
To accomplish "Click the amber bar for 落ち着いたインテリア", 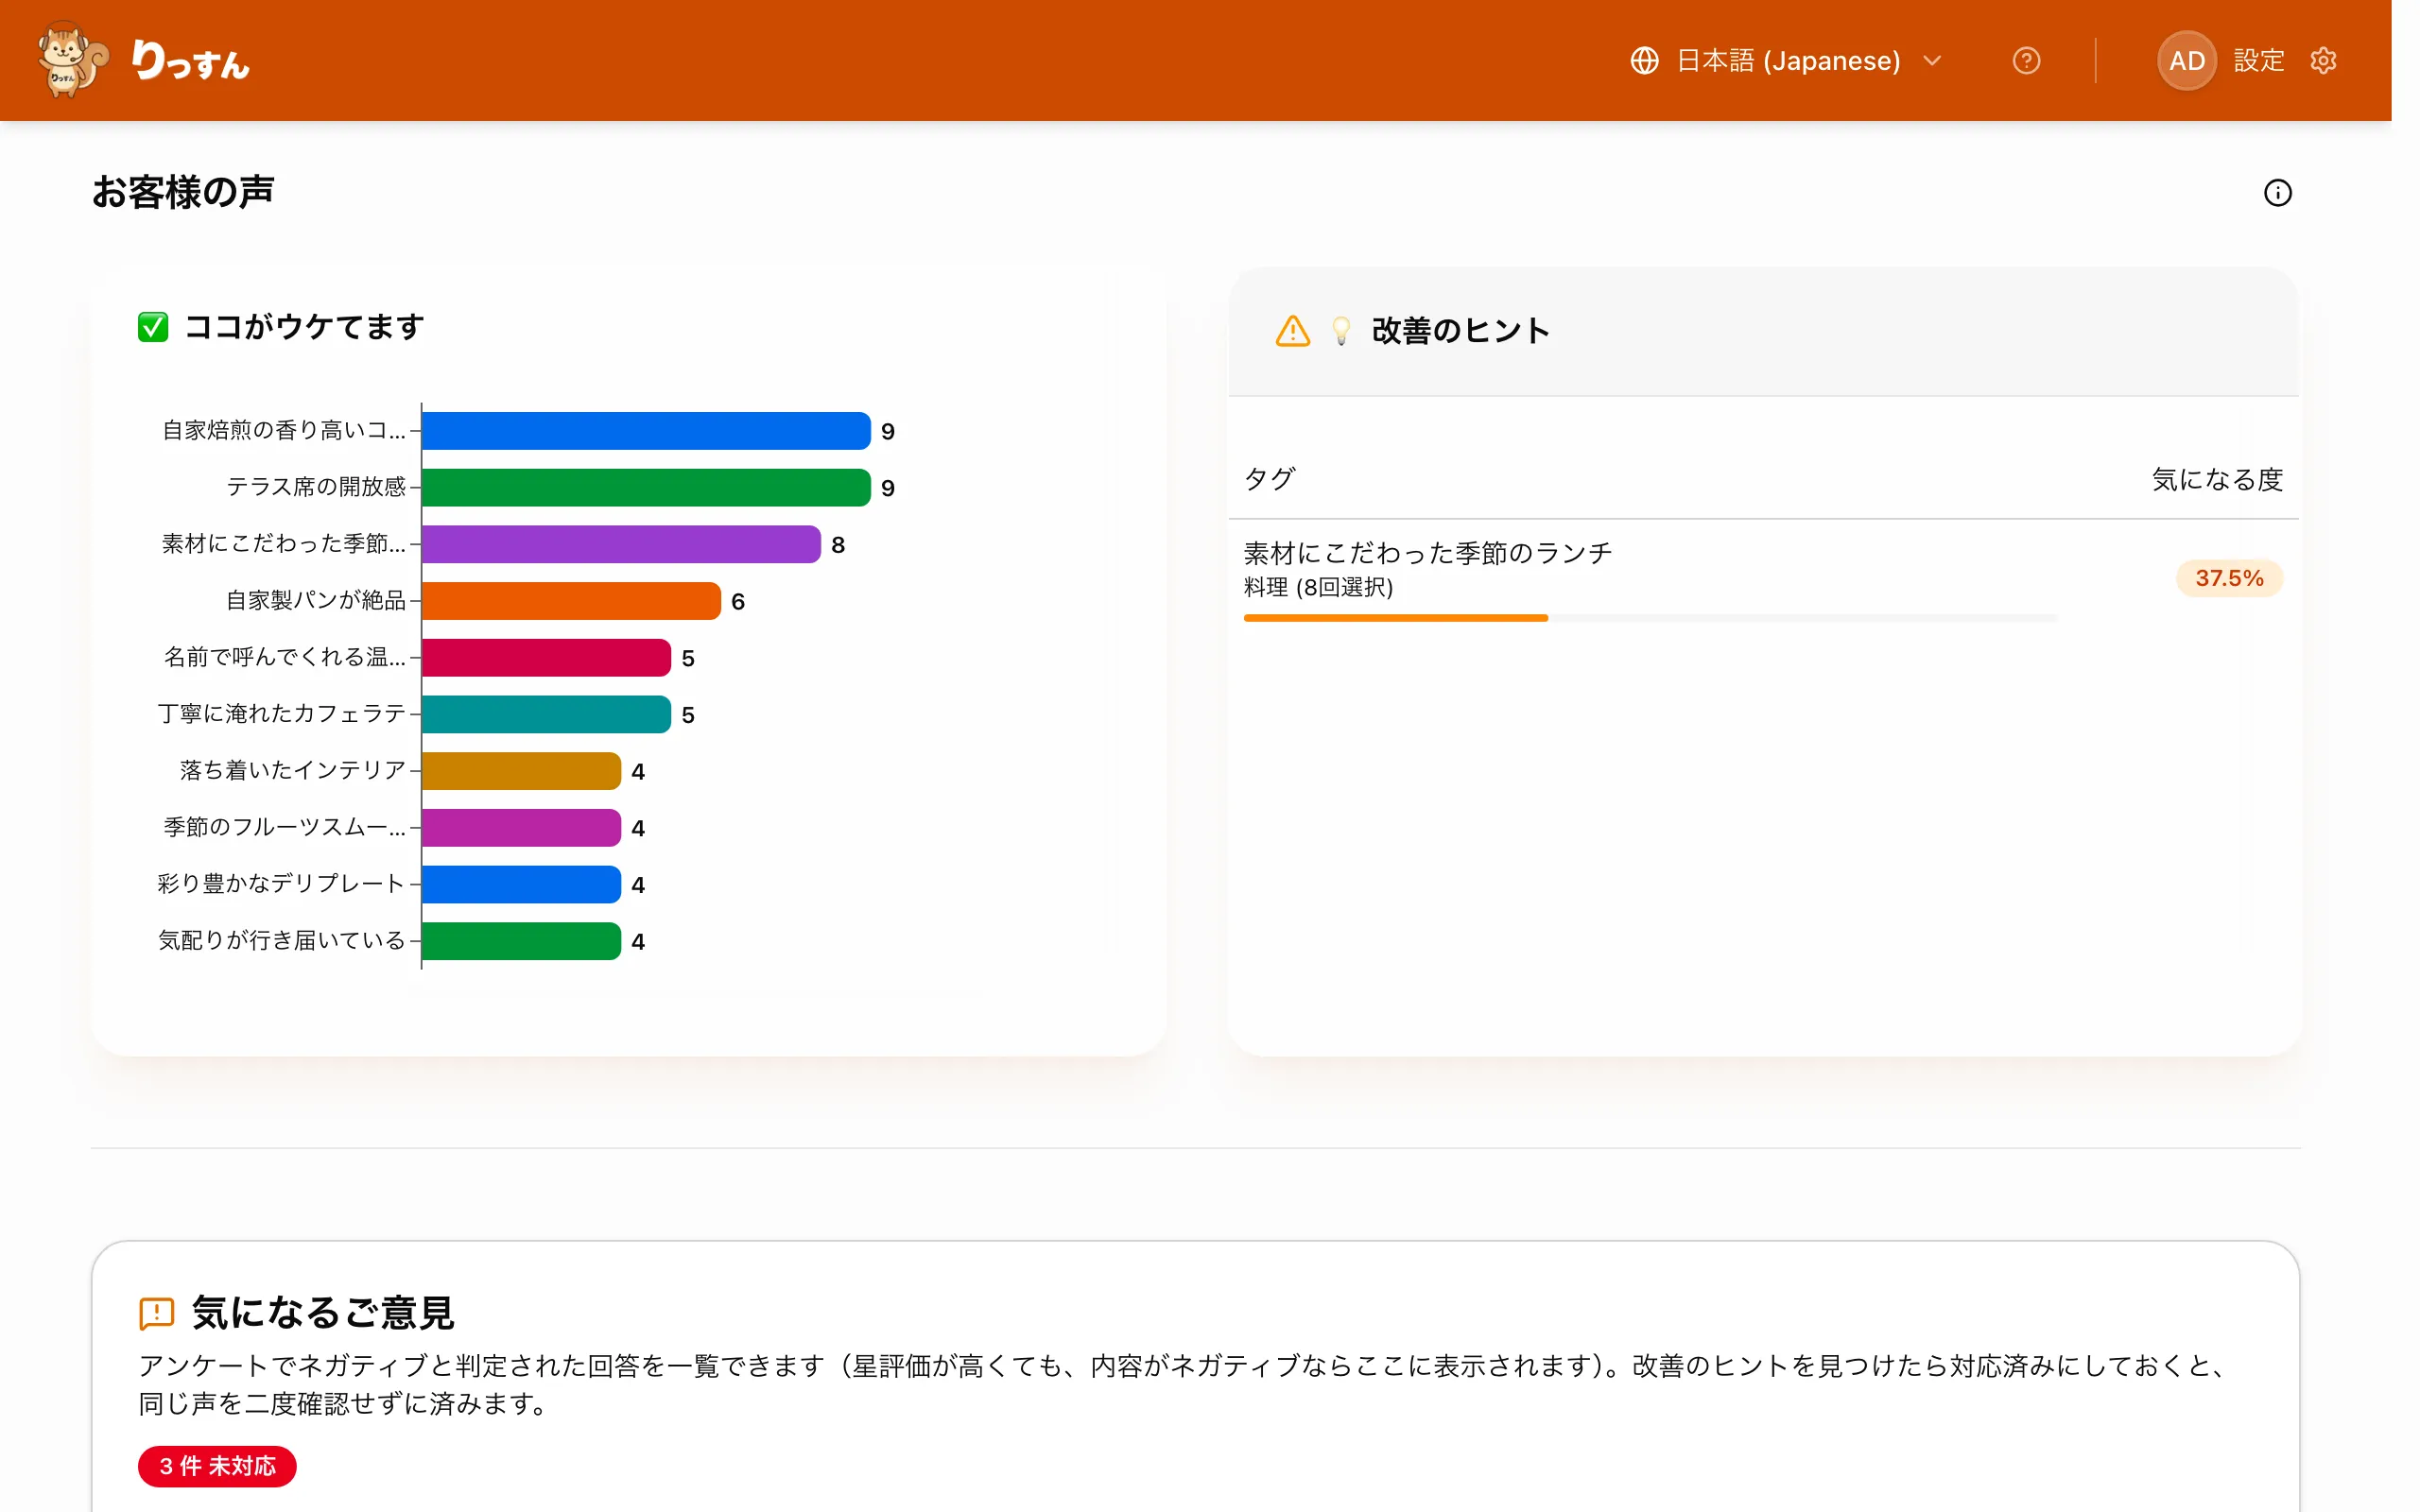I will pyautogui.click(x=521, y=771).
